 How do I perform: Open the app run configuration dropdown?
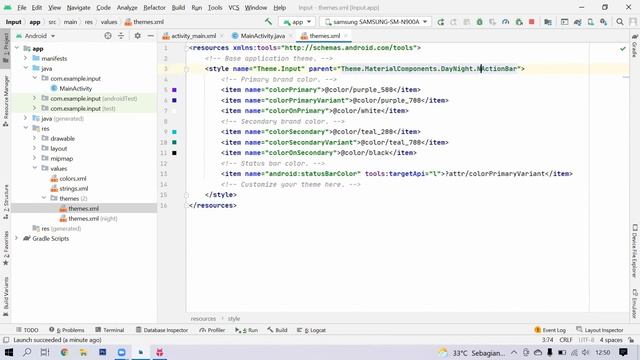click(297, 22)
